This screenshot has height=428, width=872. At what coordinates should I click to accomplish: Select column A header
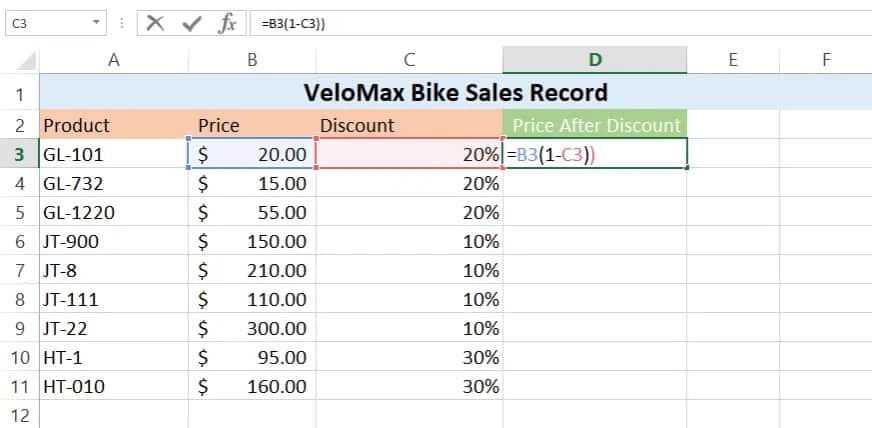tap(114, 60)
